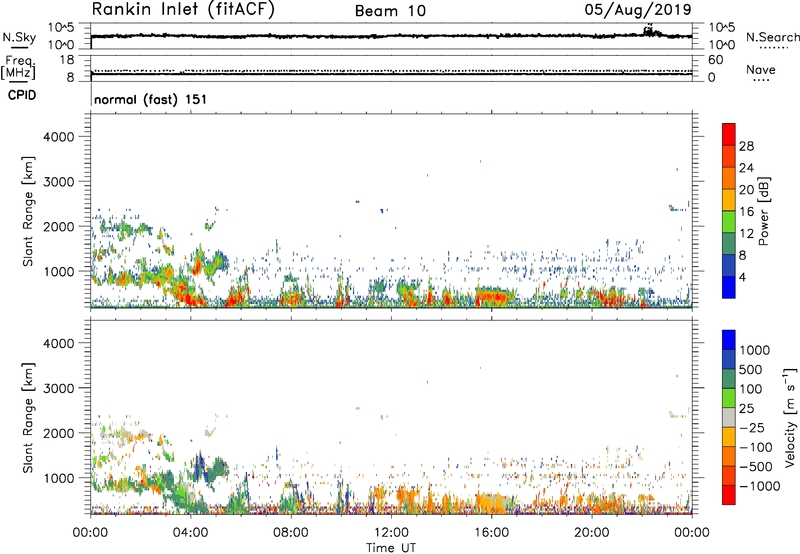Image resolution: width=800 pixels, height=554 pixels.
Task: Click the '28' label on Power colorbar
Action: click(746, 146)
